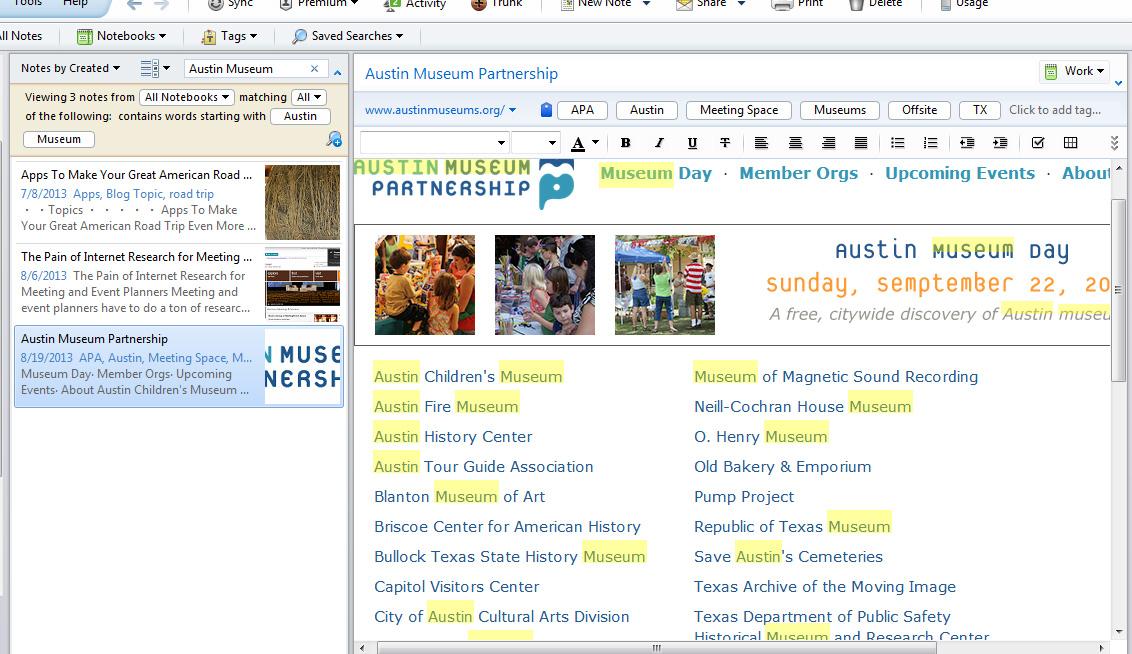Open the Saved Searches menu
The height and width of the screenshot is (654, 1132).
pyautogui.click(x=347, y=36)
